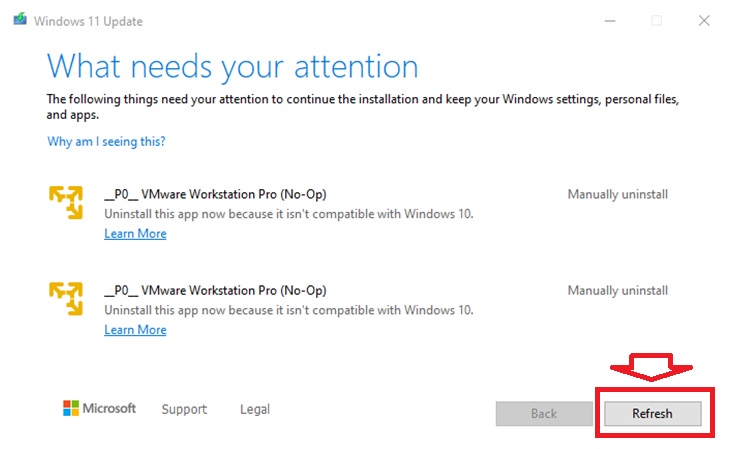The image size is (730, 449).
Task: Close the Windows 11 Update window
Action: point(704,20)
